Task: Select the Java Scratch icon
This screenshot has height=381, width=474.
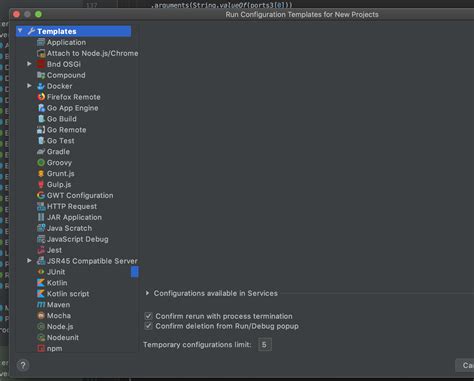Action: tap(41, 228)
